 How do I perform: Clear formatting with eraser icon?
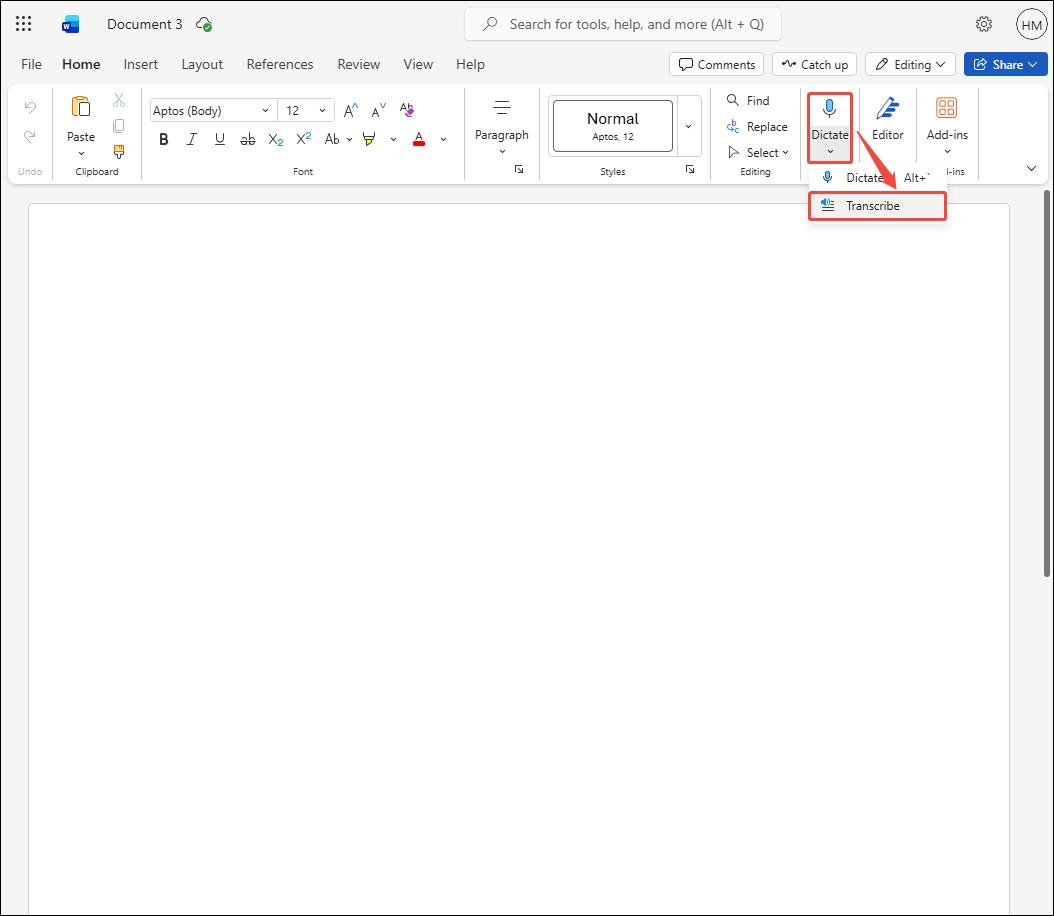coord(407,110)
